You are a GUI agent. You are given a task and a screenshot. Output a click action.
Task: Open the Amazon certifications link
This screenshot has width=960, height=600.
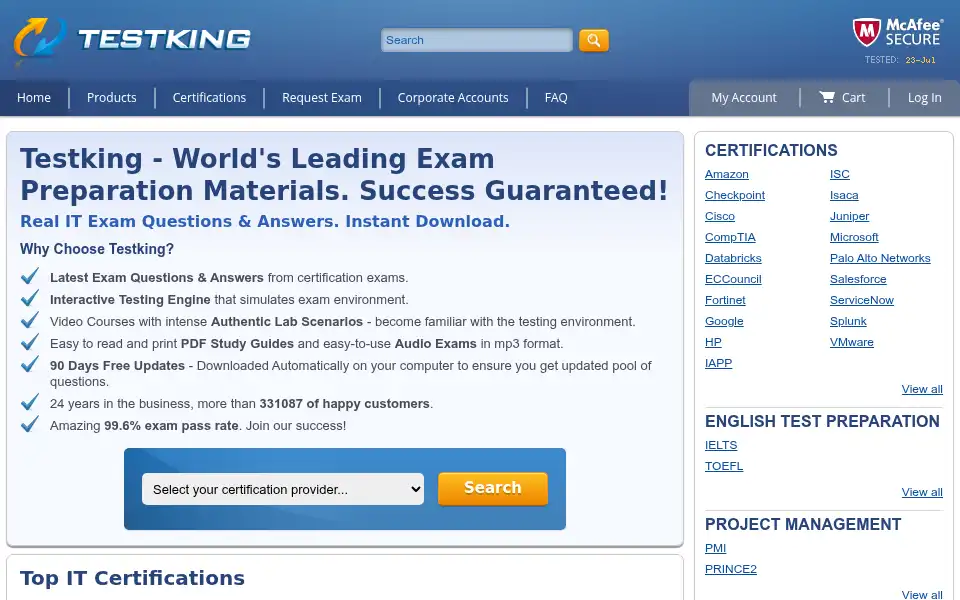[726, 174]
